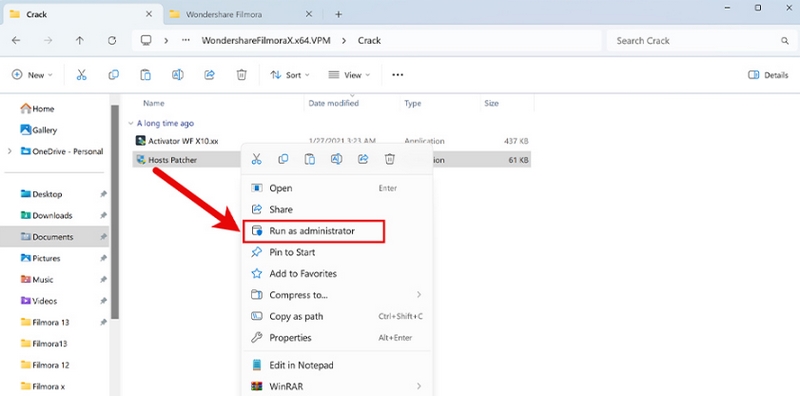Click the Copy icon in the top toolbar
The width and height of the screenshot is (800, 396).
point(113,75)
